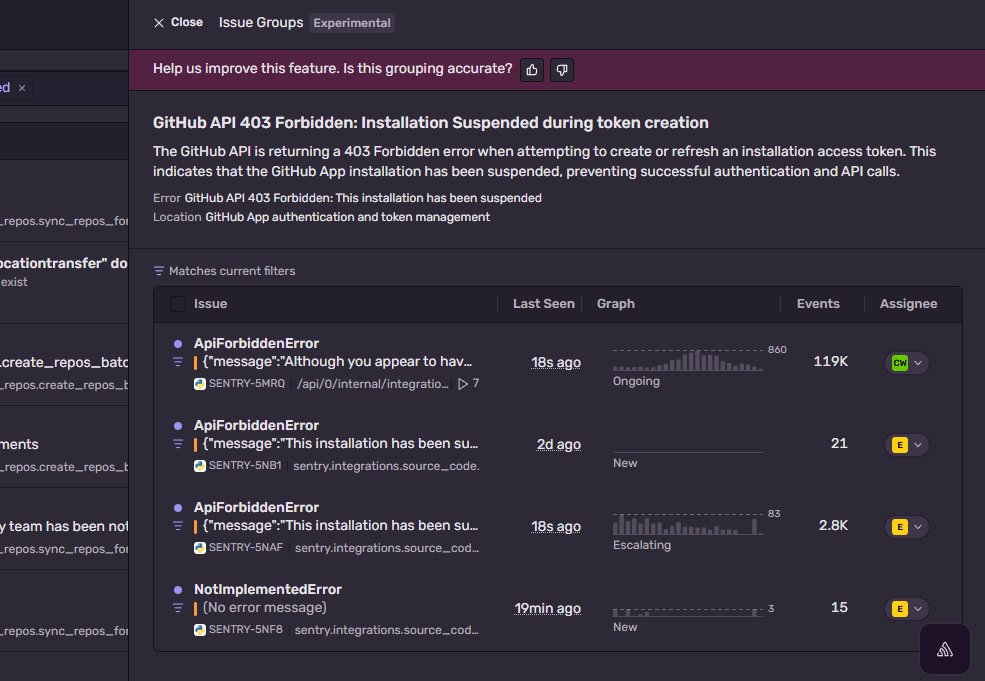Viewport: 985px width, 681px height.
Task: Click the Events column header
Action: (x=818, y=304)
